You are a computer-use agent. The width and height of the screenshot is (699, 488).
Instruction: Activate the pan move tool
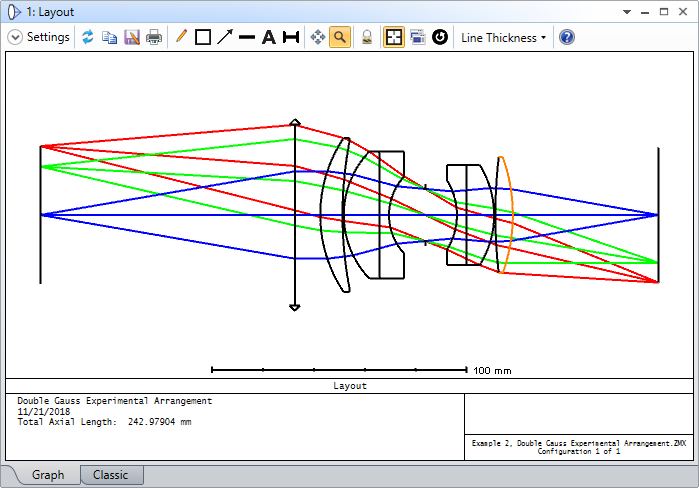pyautogui.click(x=317, y=37)
